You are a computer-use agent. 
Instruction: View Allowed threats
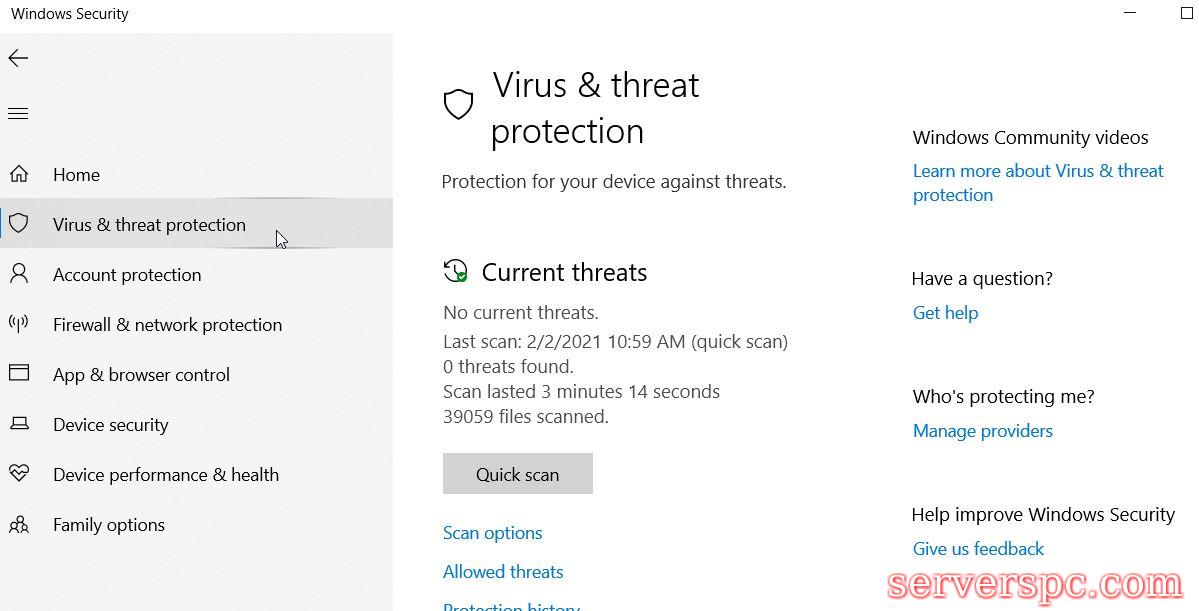pyautogui.click(x=503, y=572)
